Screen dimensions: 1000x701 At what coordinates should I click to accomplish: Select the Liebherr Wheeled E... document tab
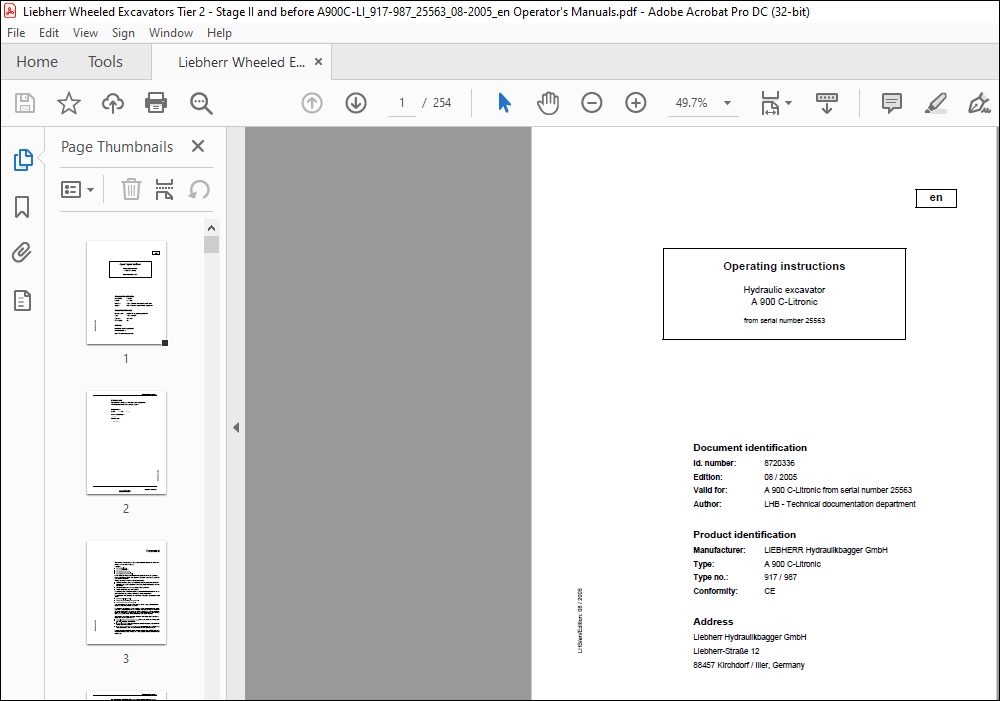coord(241,62)
